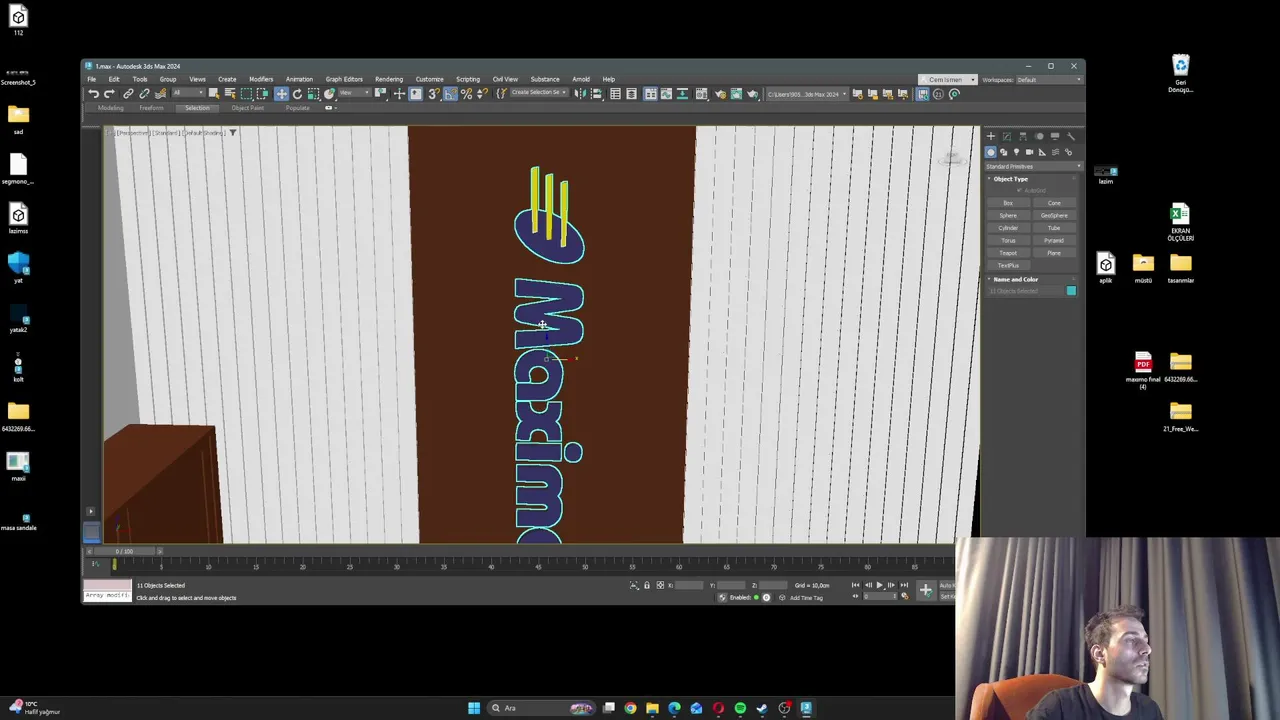
Task: Open the Workspaces Default dropdown
Action: pyautogui.click(x=1050, y=80)
